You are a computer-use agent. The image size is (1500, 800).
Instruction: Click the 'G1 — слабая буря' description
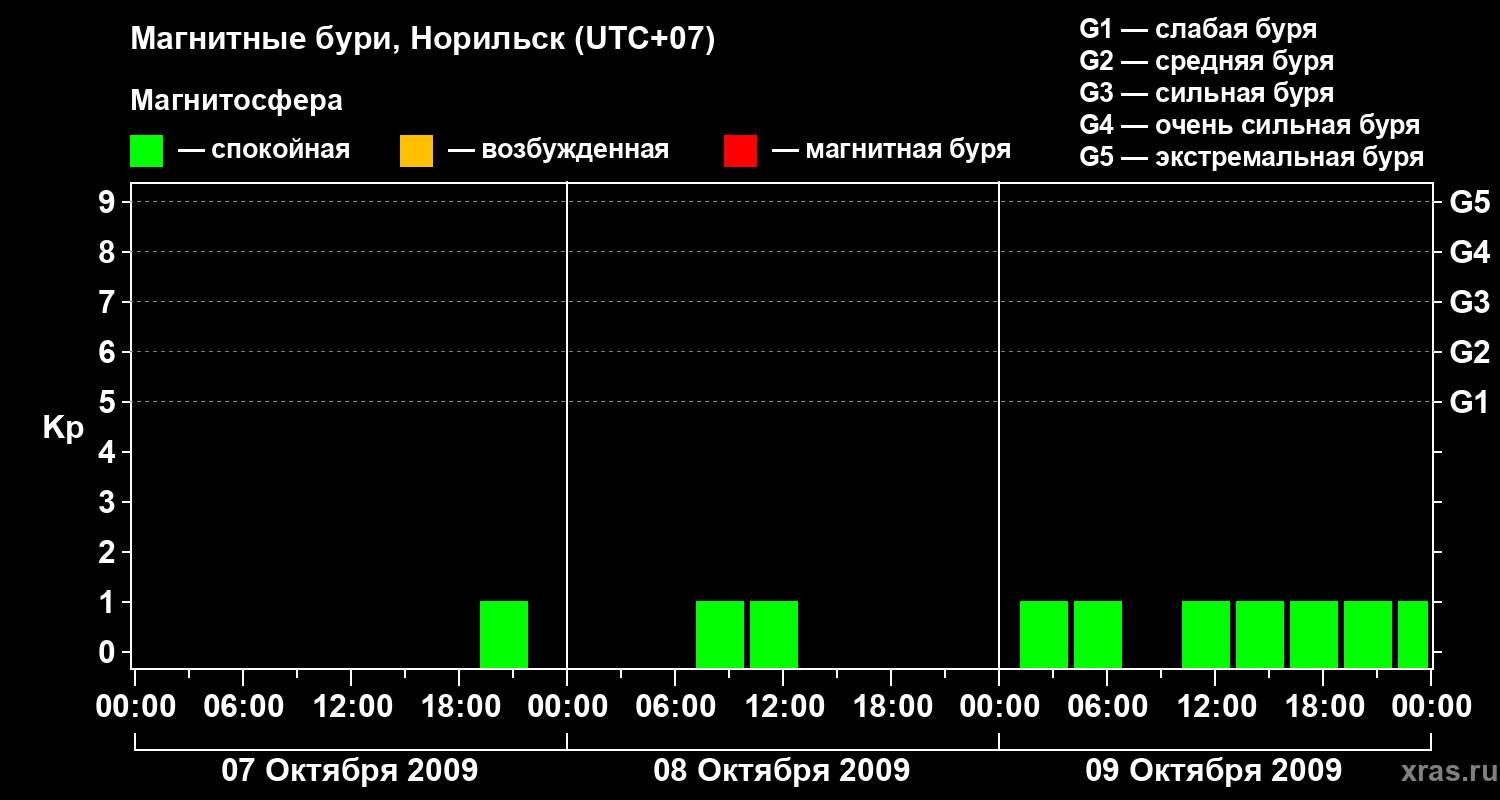coord(1198,28)
